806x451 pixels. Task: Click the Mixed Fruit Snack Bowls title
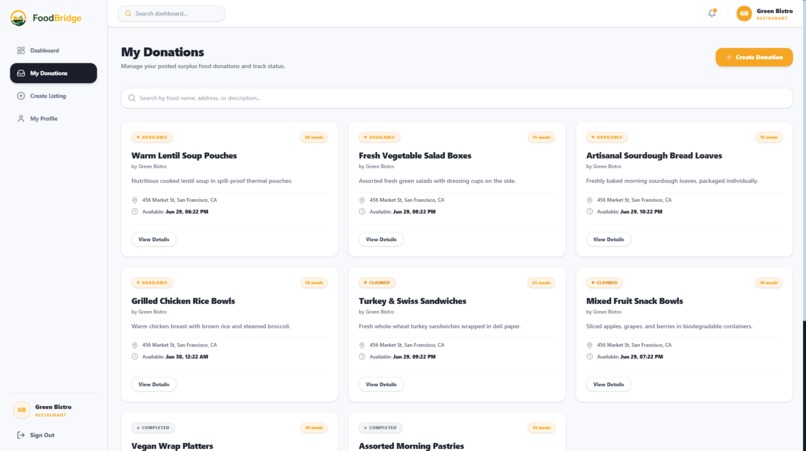634,301
